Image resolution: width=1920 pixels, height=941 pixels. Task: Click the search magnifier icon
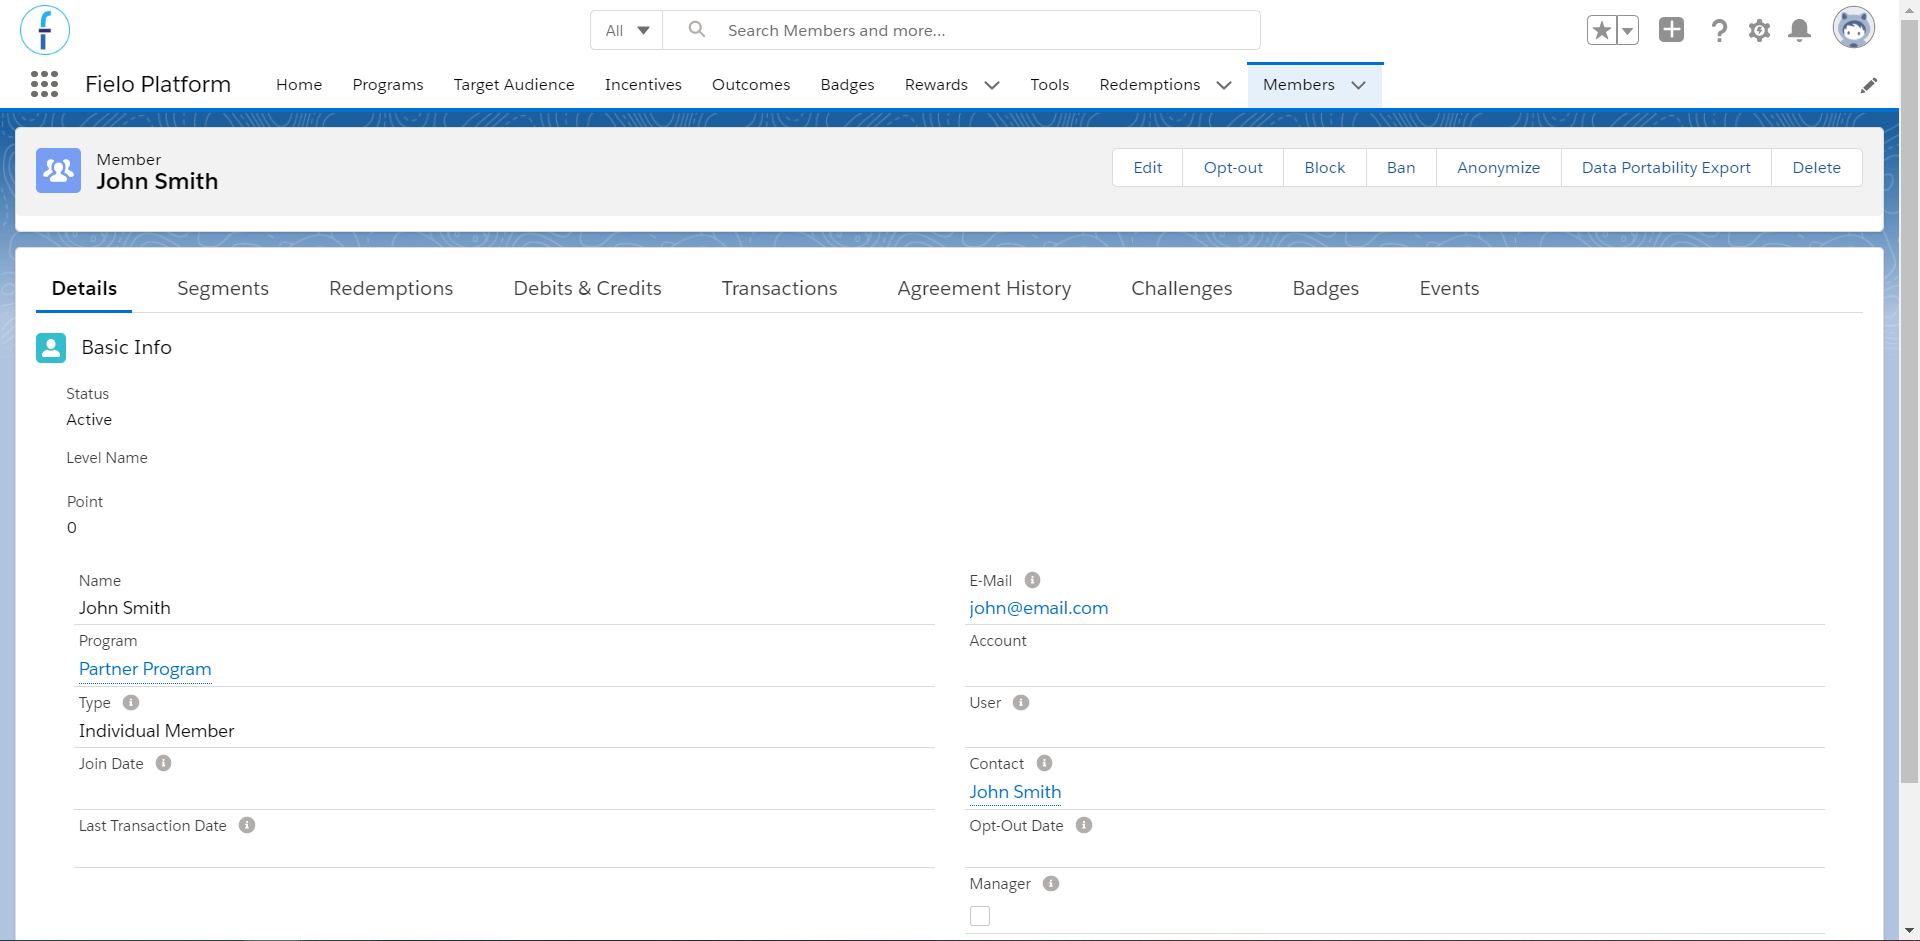point(697,30)
